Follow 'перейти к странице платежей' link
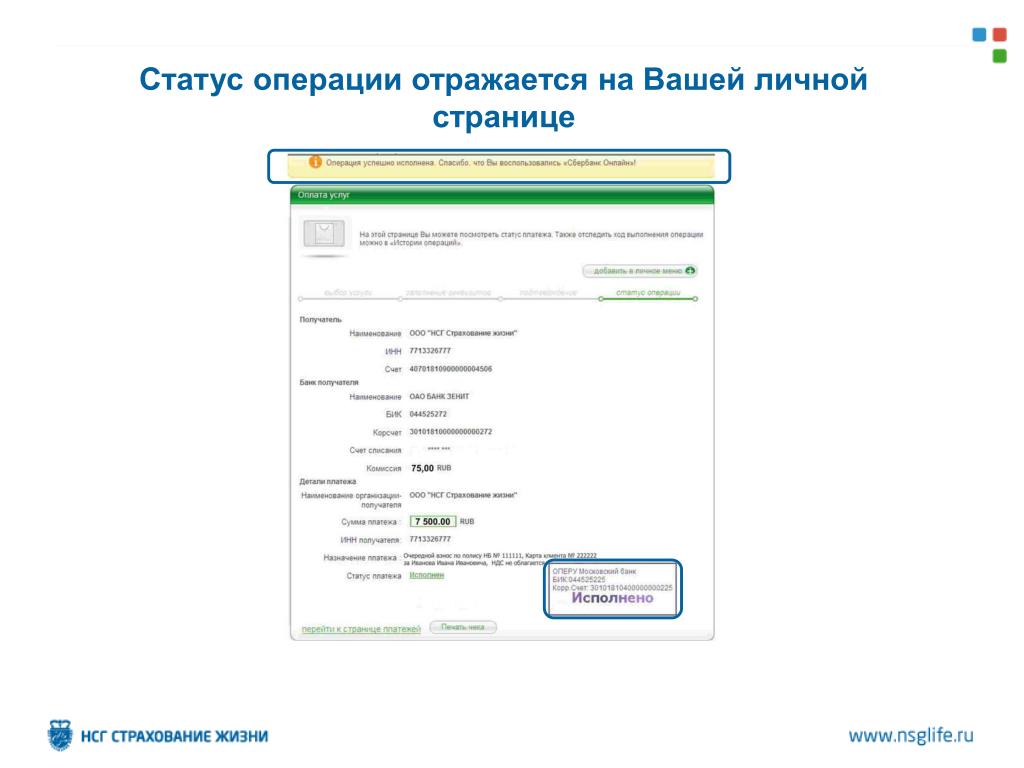 361,629
